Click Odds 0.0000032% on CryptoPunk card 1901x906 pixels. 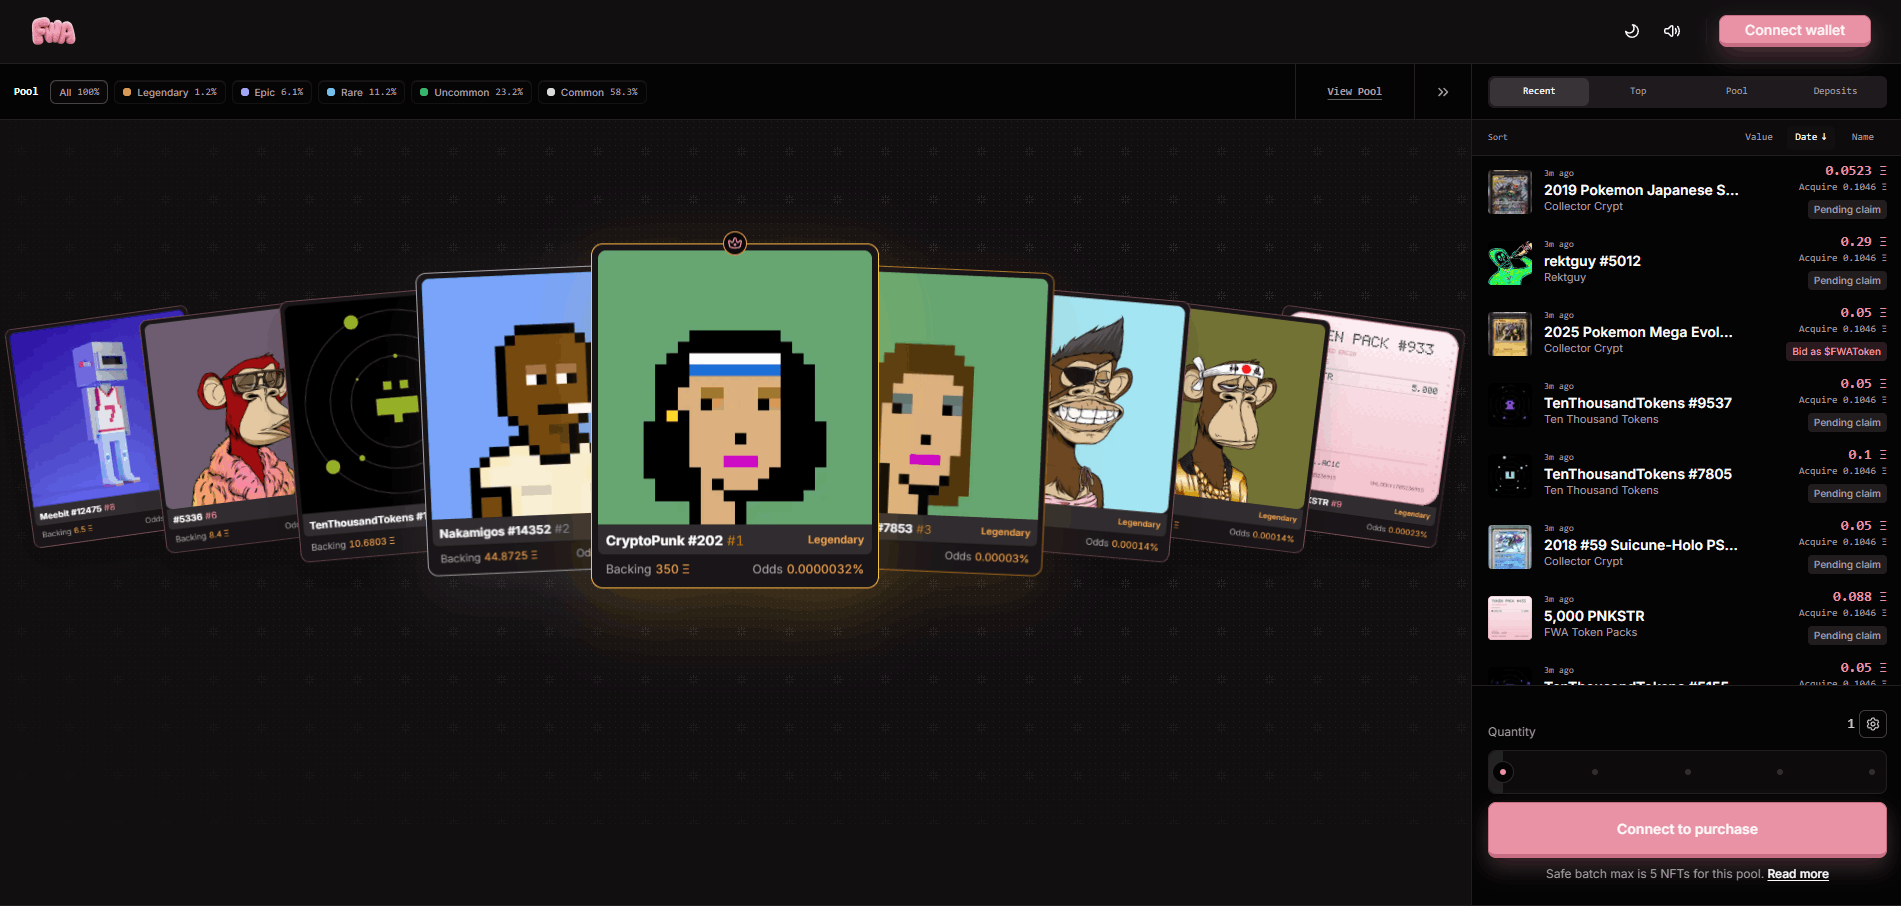[808, 569]
